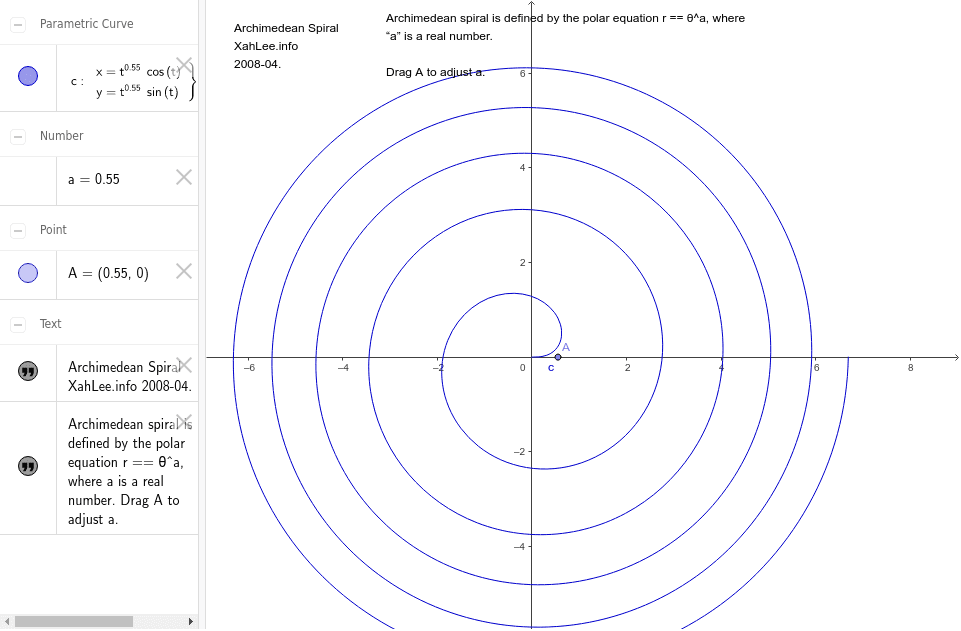Delete the number a = 0.55
The height and width of the screenshot is (631, 961).
click(x=184, y=177)
